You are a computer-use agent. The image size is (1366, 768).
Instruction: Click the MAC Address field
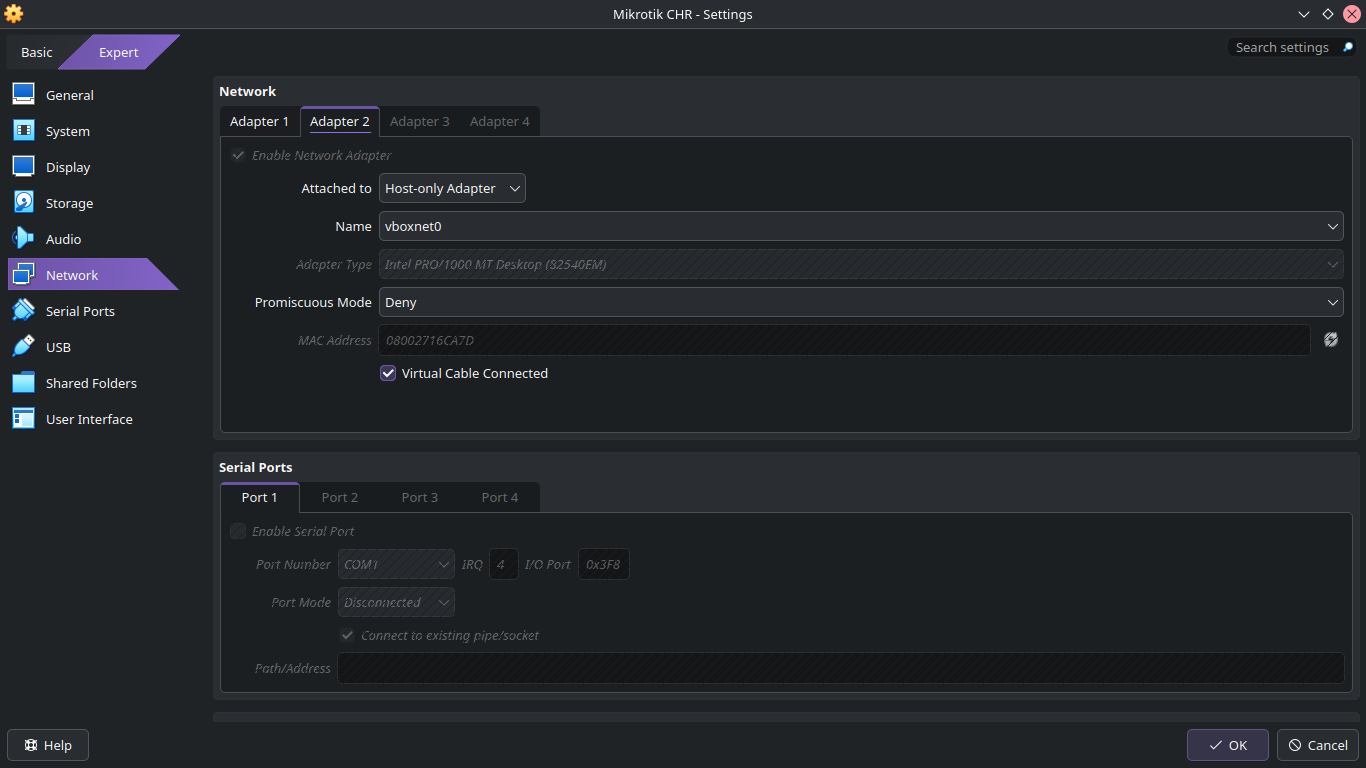844,340
